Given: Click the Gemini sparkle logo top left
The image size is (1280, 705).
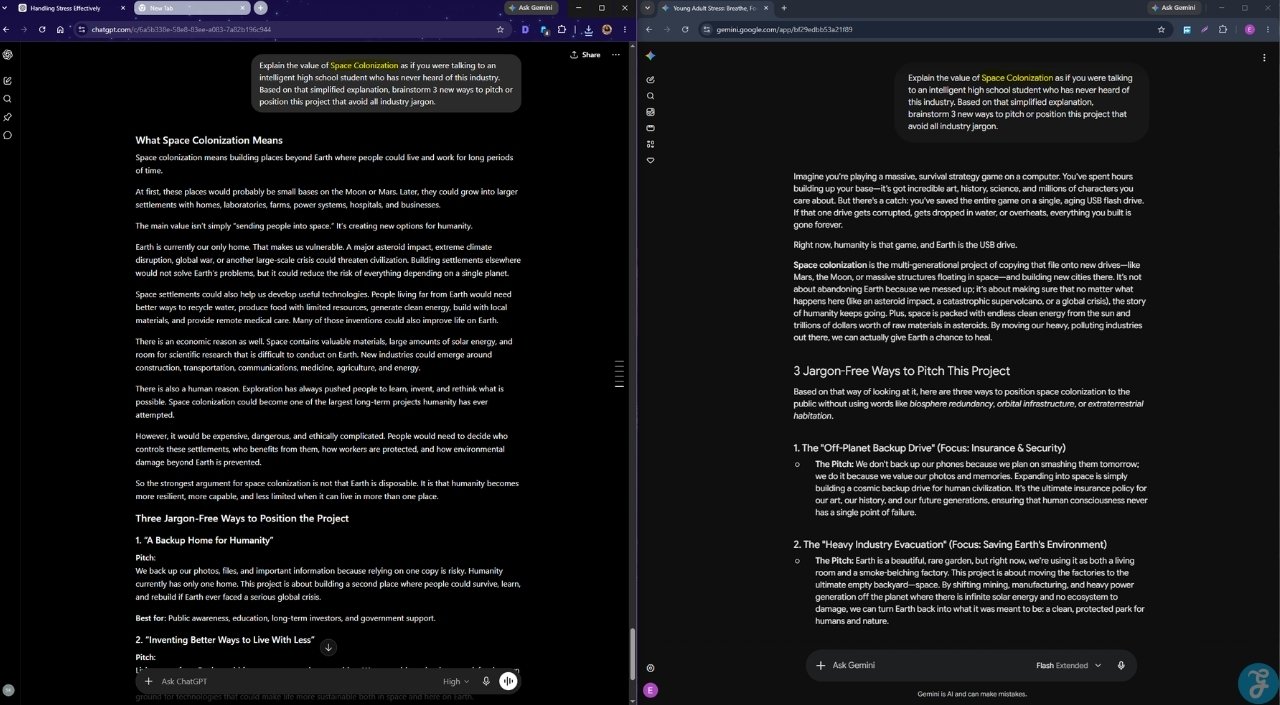Looking at the screenshot, I should click(650, 56).
